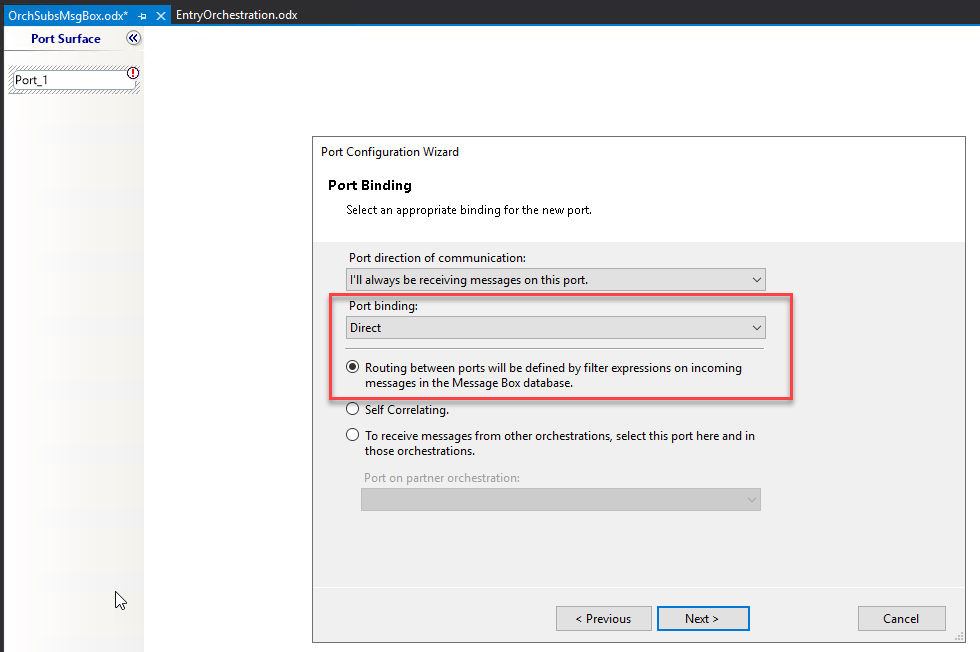
Task: Click the Next button
Action: coord(703,618)
